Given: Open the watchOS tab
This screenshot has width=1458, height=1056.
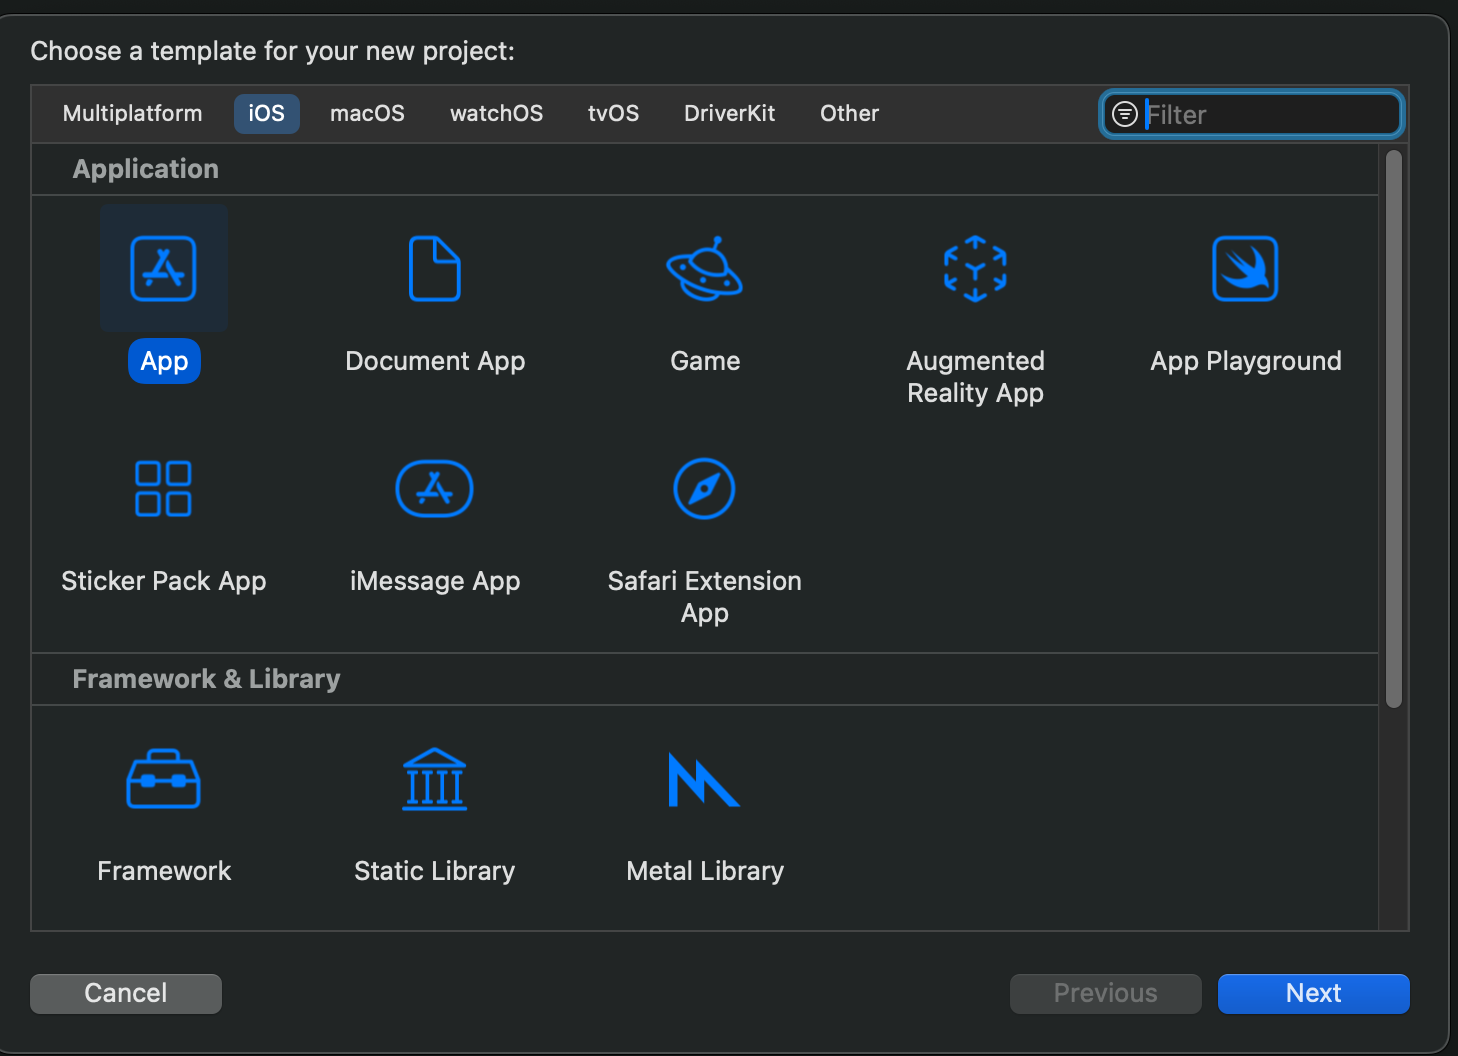Looking at the screenshot, I should [497, 113].
